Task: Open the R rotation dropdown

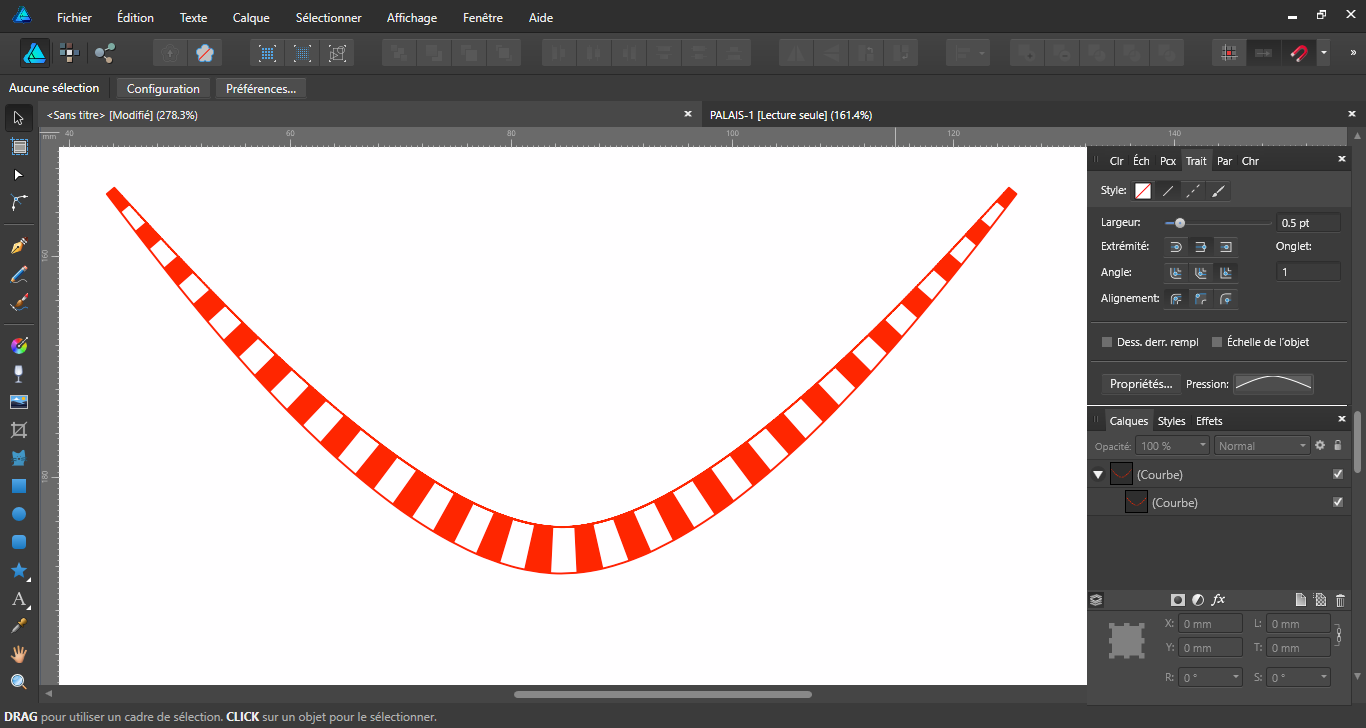Action: pos(1210,677)
